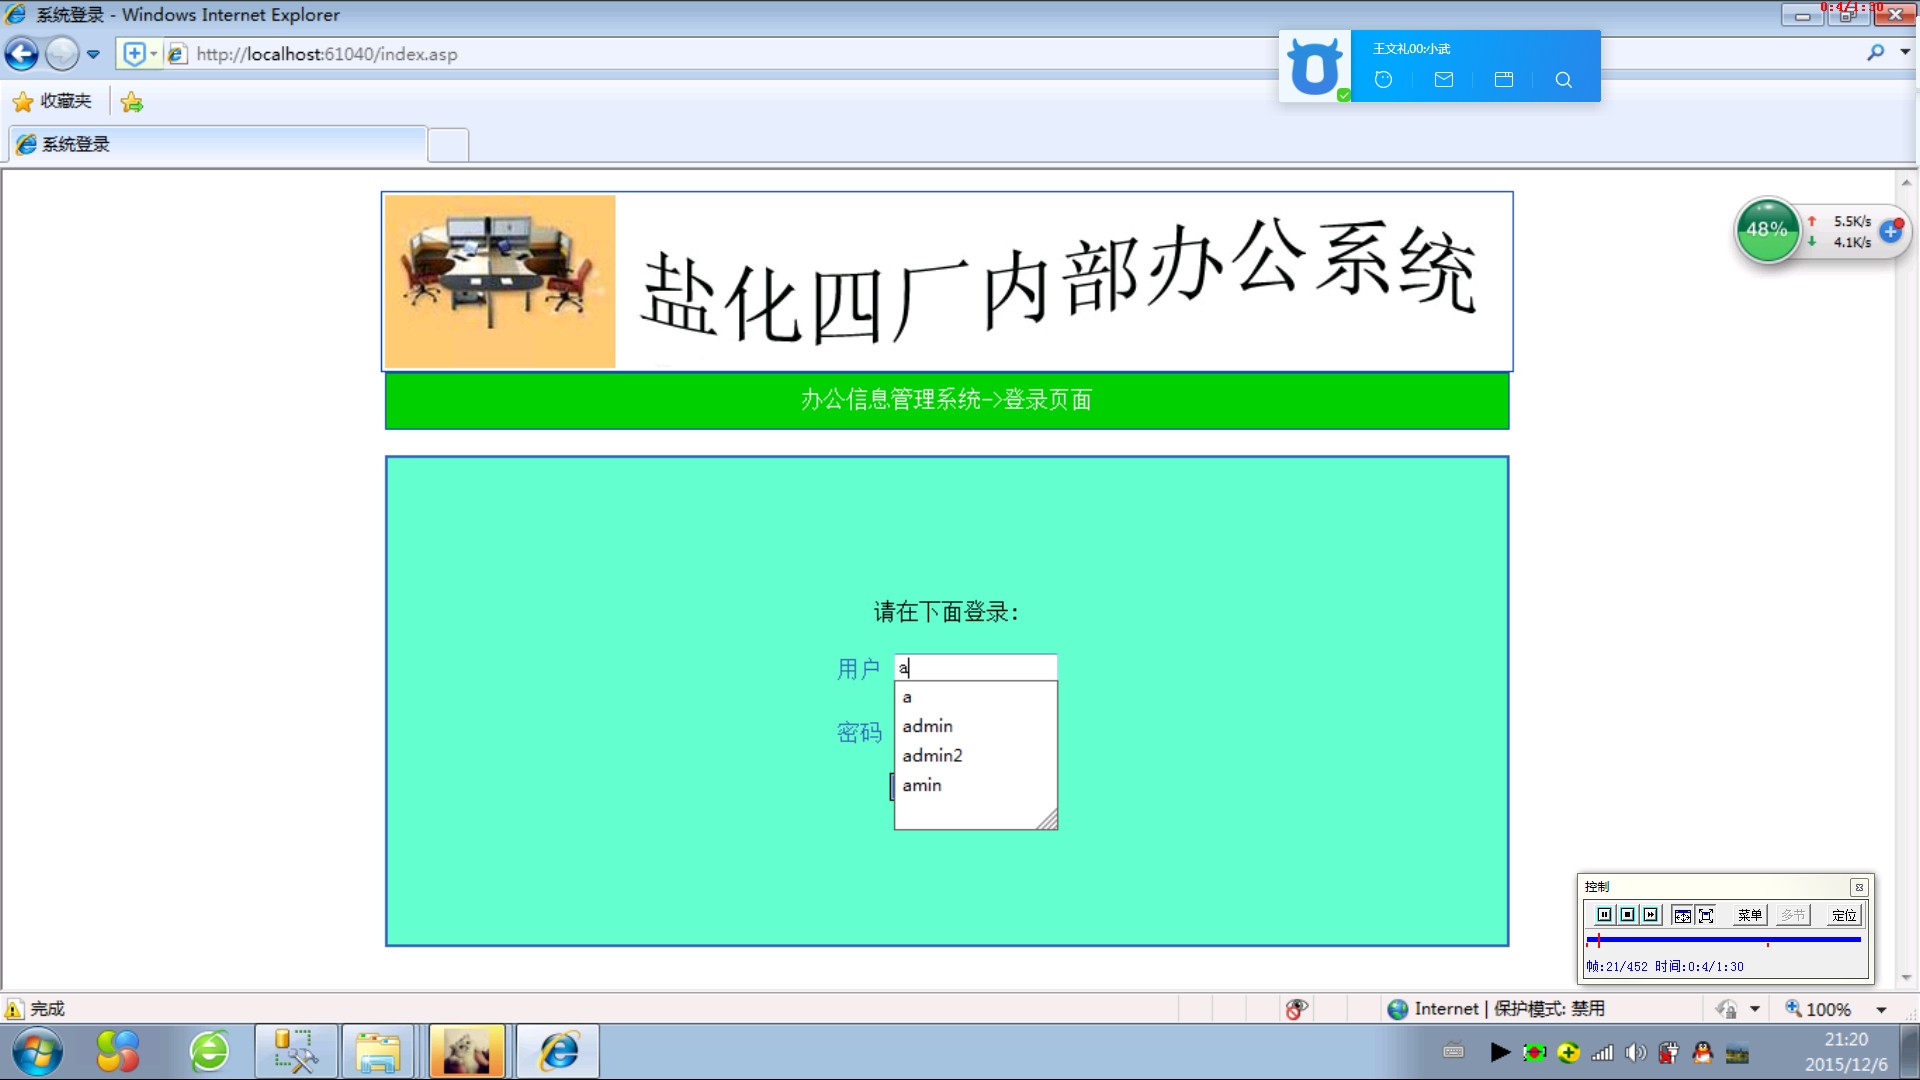Viewport: 1920px width, 1080px height.
Task: Click the security lock status icon
Action: coord(1727,1009)
